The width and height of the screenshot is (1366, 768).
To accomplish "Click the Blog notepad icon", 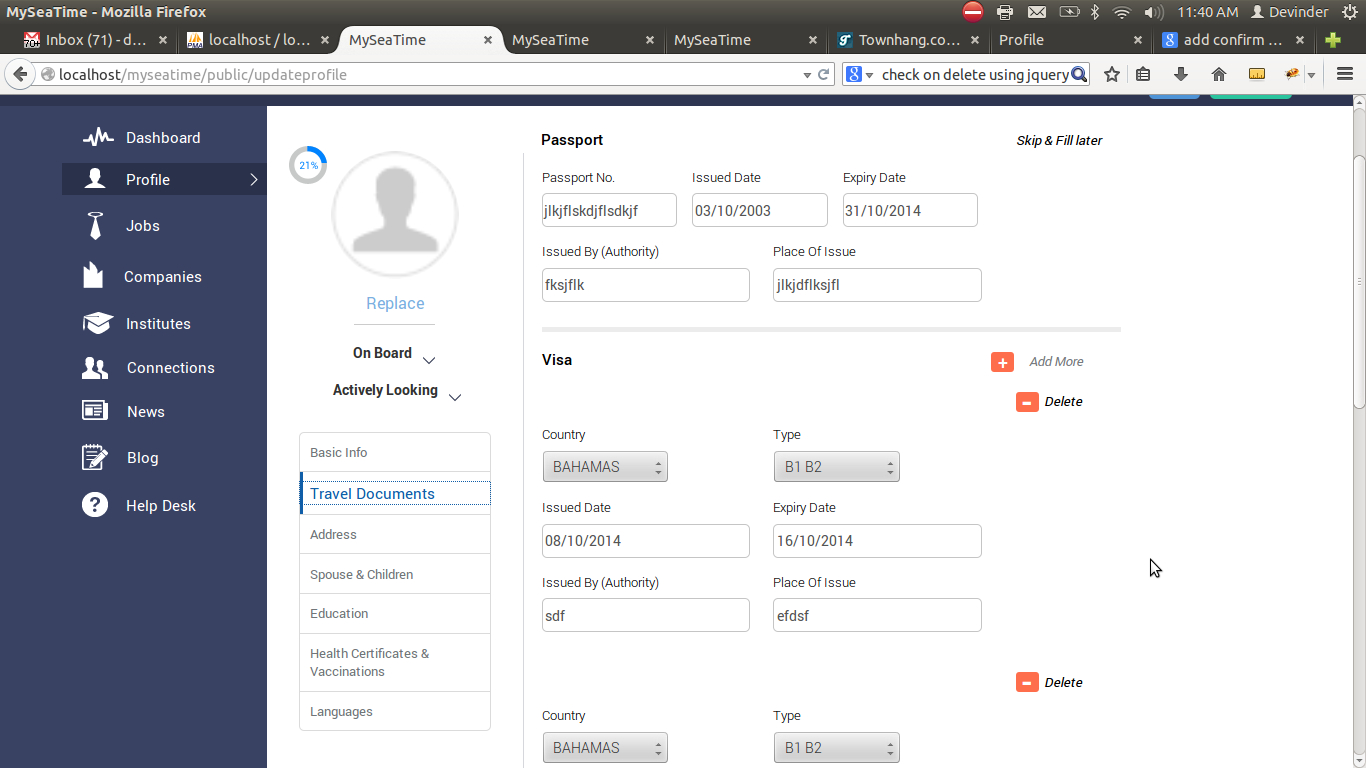I will tap(95, 457).
